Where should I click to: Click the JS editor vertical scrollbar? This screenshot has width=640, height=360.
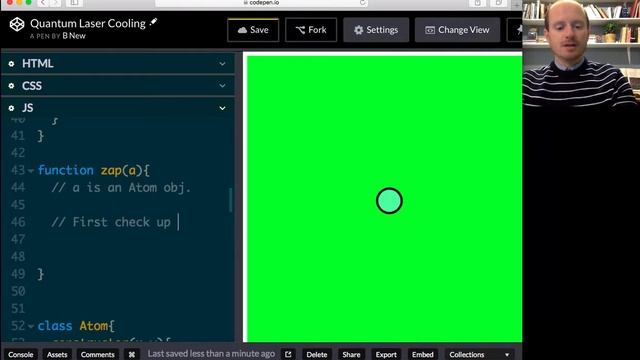(231, 200)
